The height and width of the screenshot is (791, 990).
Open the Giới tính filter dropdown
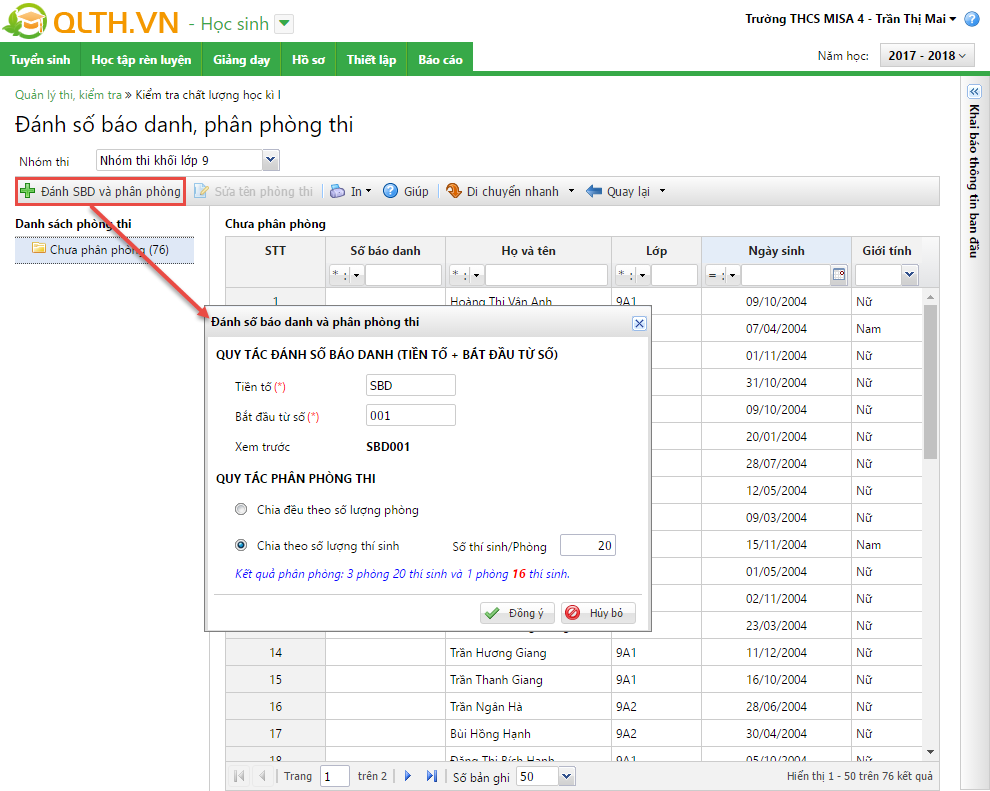(x=909, y=275)
